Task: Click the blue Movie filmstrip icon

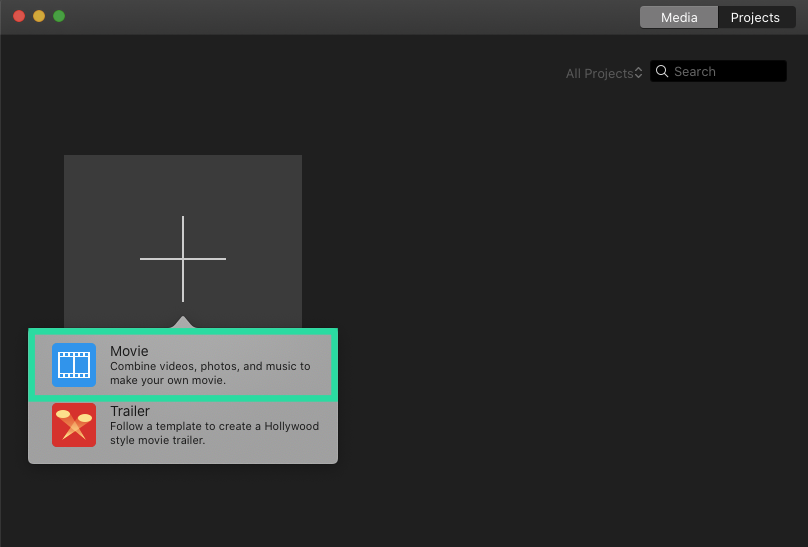Action: (74, 365)
